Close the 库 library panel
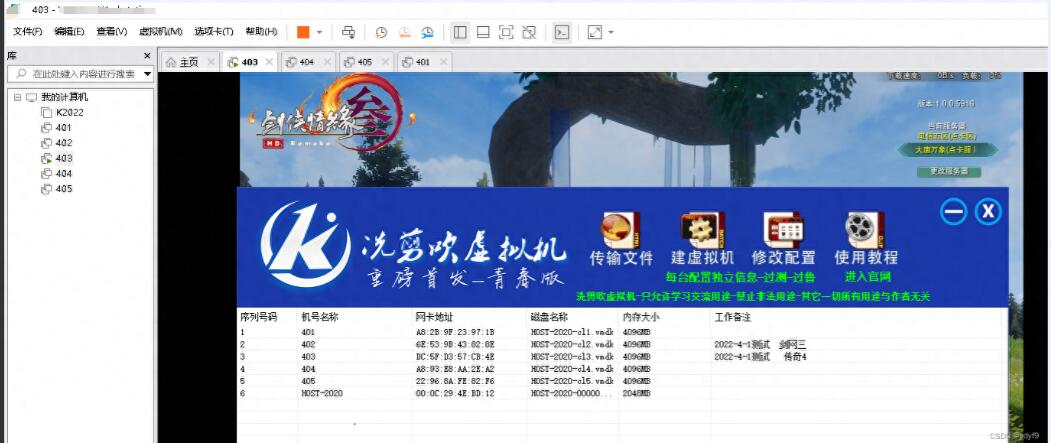Screen dimensions: 1051x443 pyautogui.click(x=147, y=56)
